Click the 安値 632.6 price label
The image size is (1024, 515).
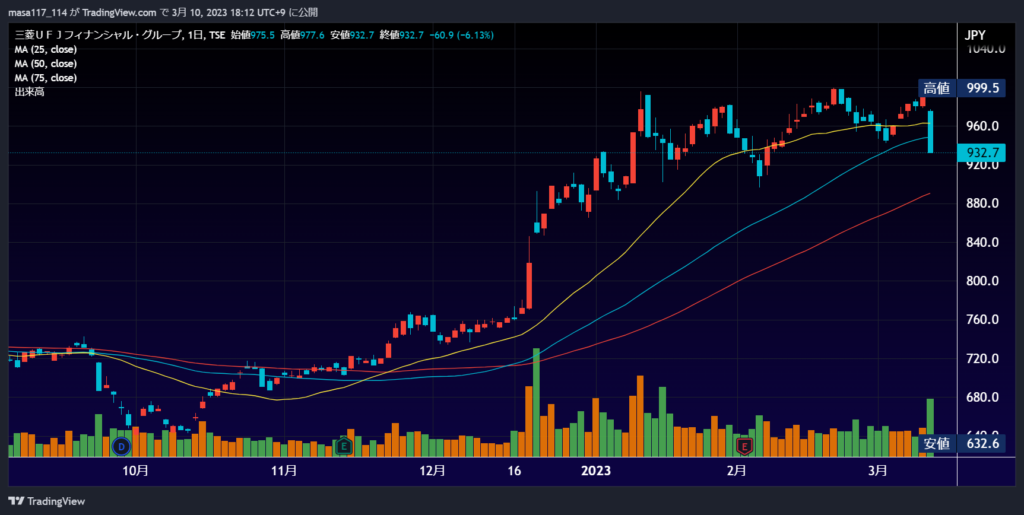961,444
